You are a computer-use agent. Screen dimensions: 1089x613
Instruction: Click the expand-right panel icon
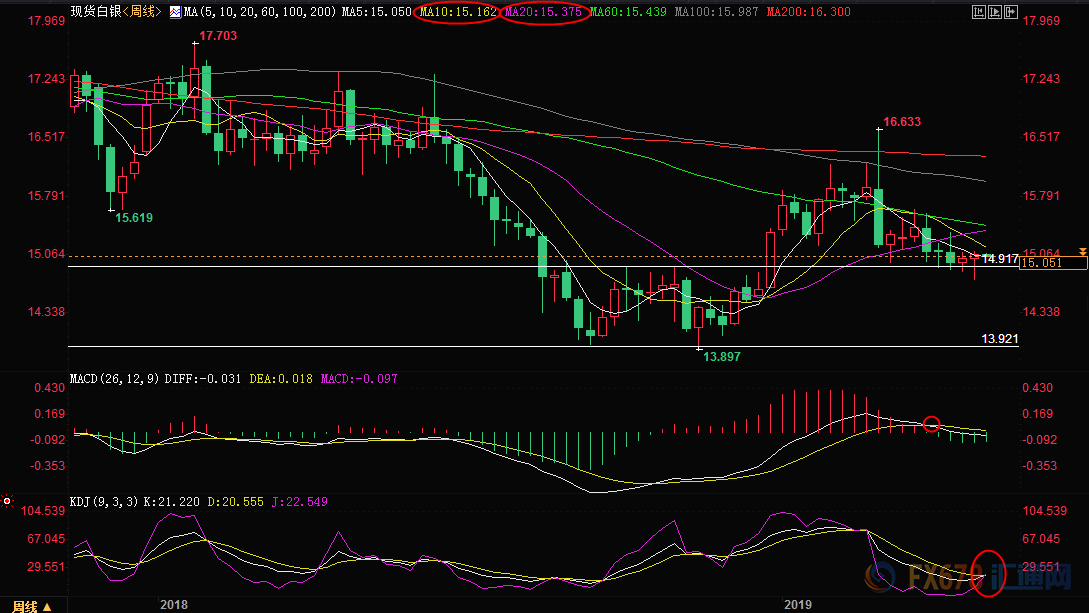pos(1011,12)
